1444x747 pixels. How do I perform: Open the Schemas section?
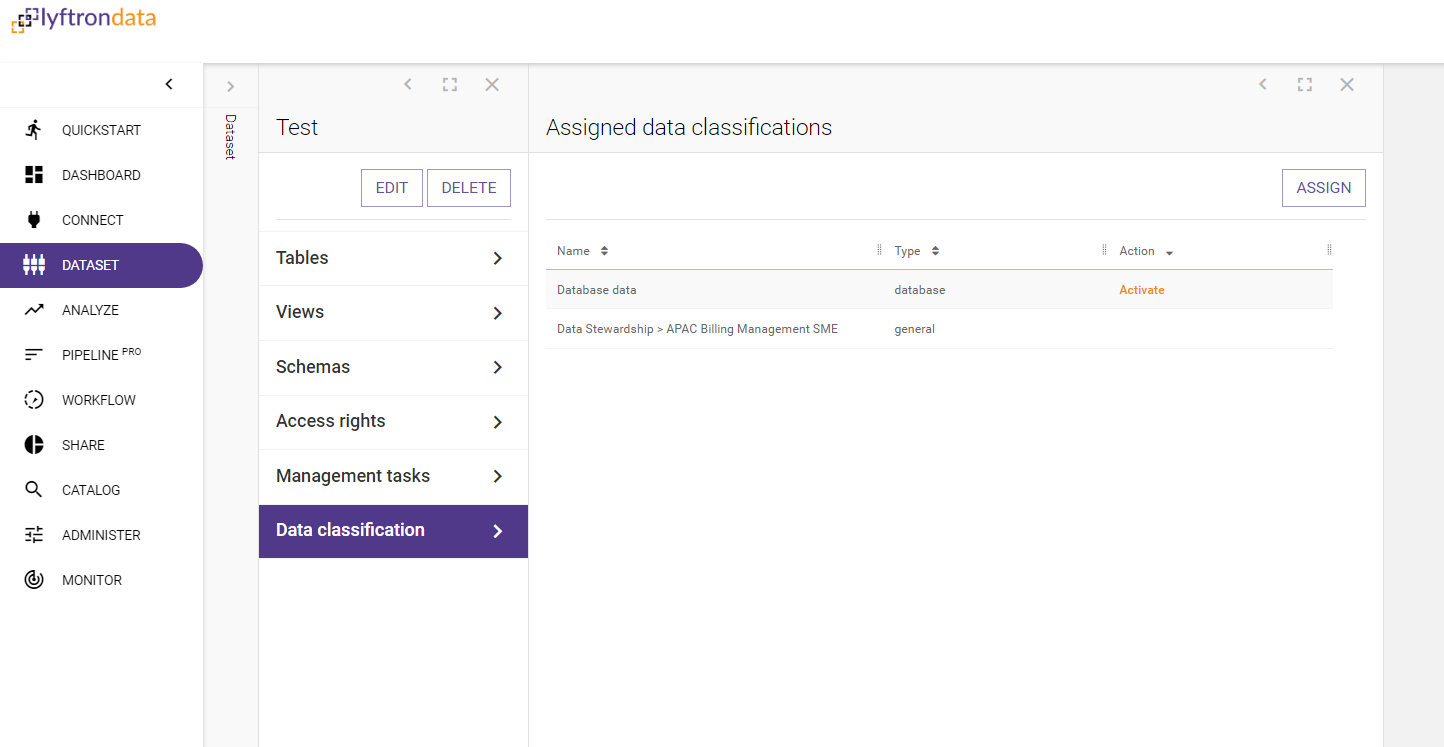coord(393,367)
